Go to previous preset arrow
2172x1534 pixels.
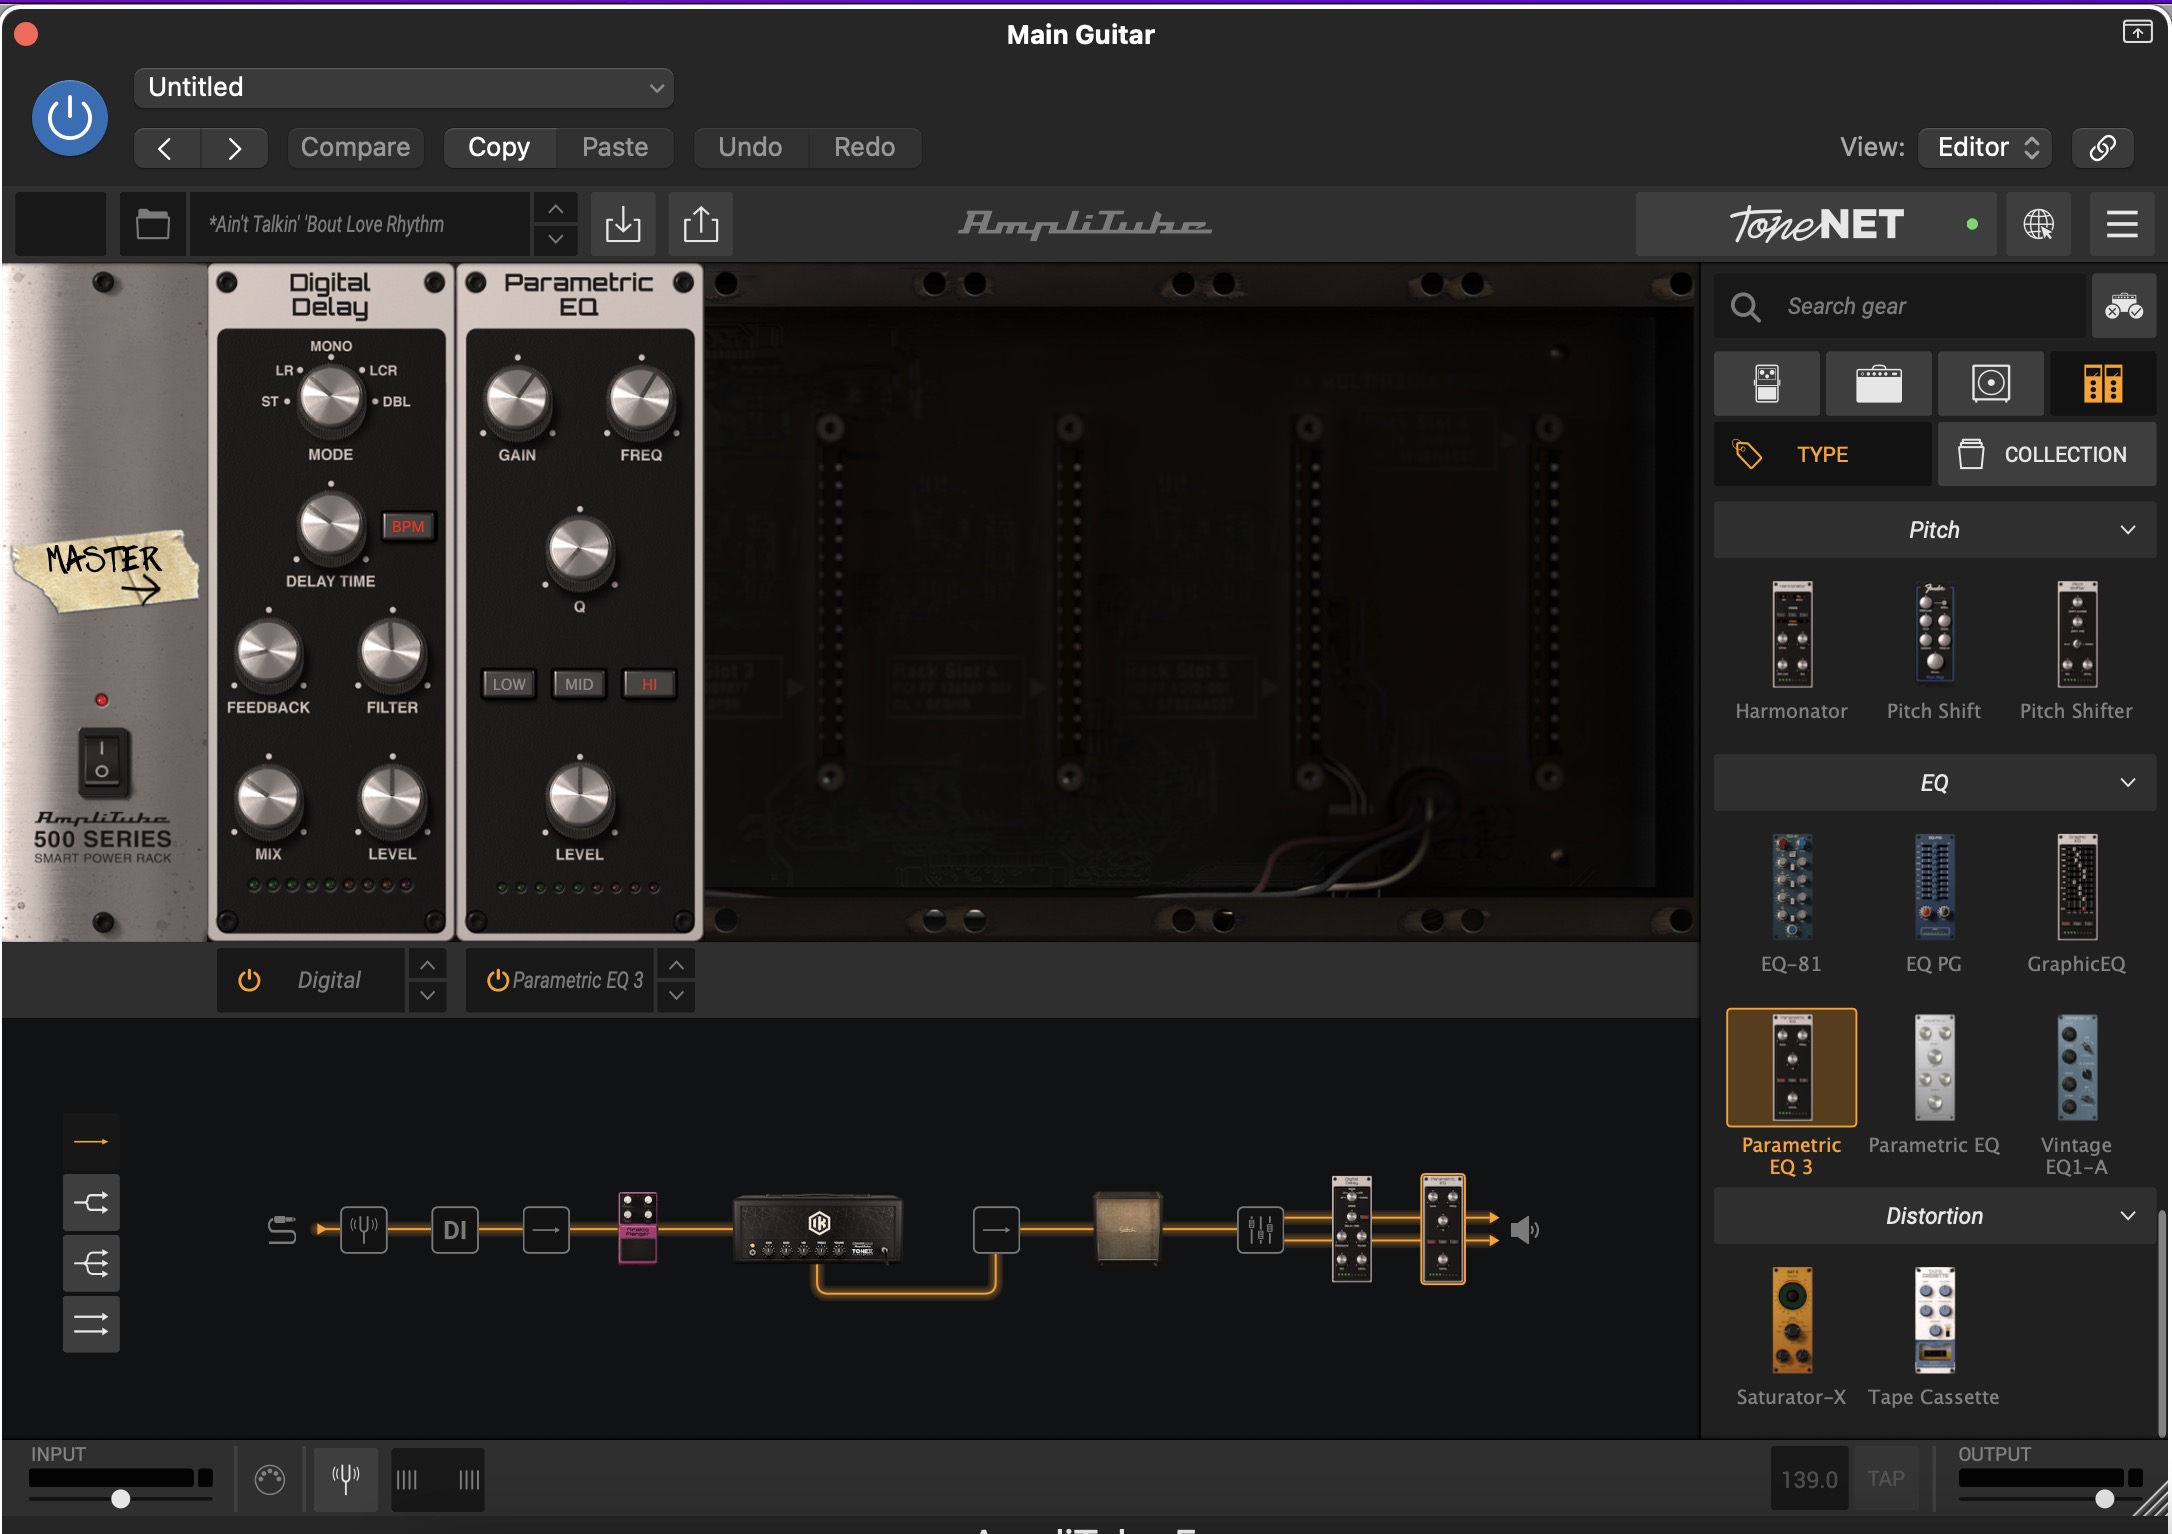tap(167, 148)
